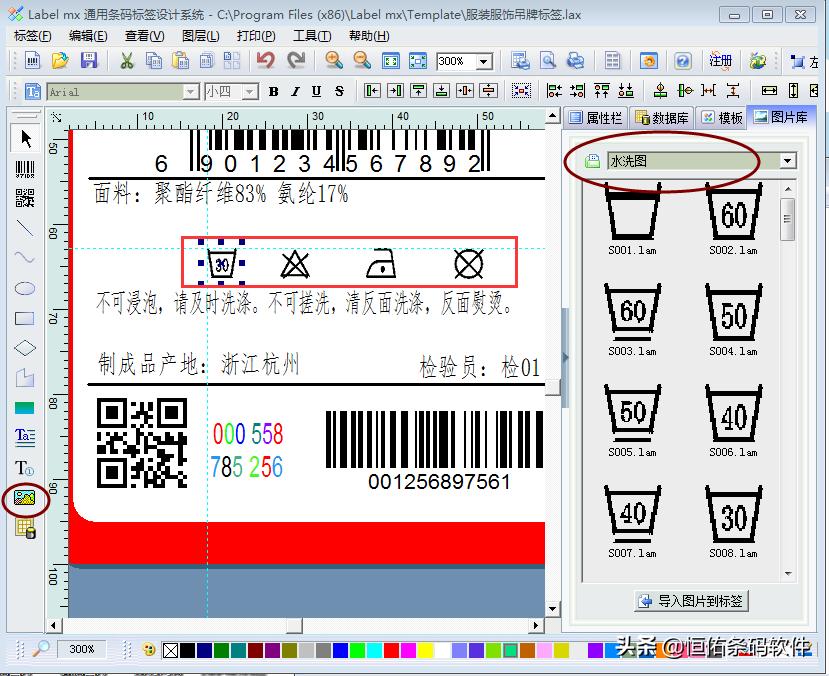Image resolution: width=829 pixels, height=676 pixels.
Task: Select the ellipse shape tool
Action: pos(25,288)
